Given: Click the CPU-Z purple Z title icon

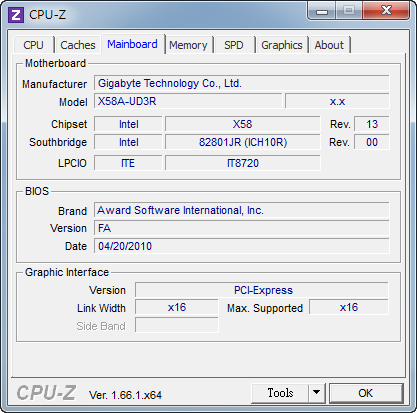Looking at the screenshot, I should pos(16,15).
